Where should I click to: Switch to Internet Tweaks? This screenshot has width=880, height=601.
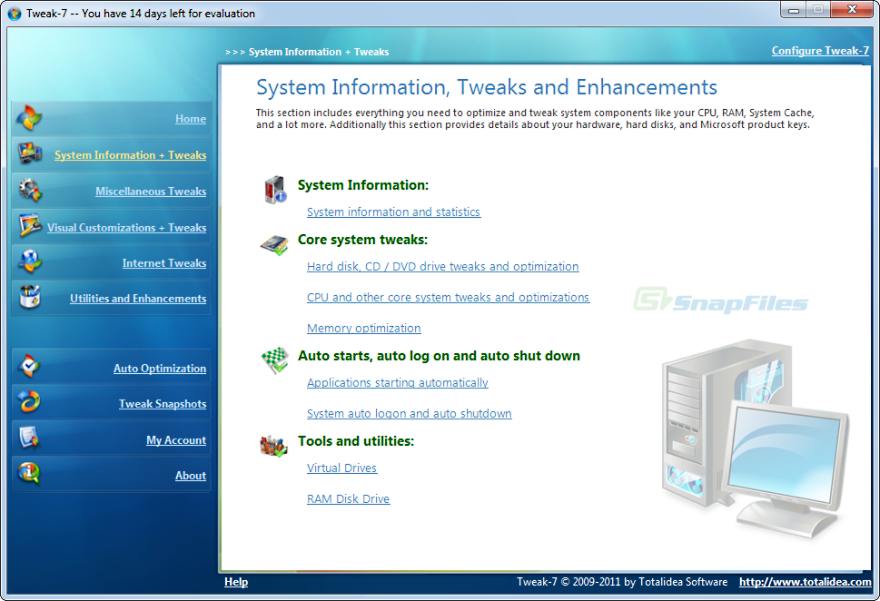pos(164,263)
